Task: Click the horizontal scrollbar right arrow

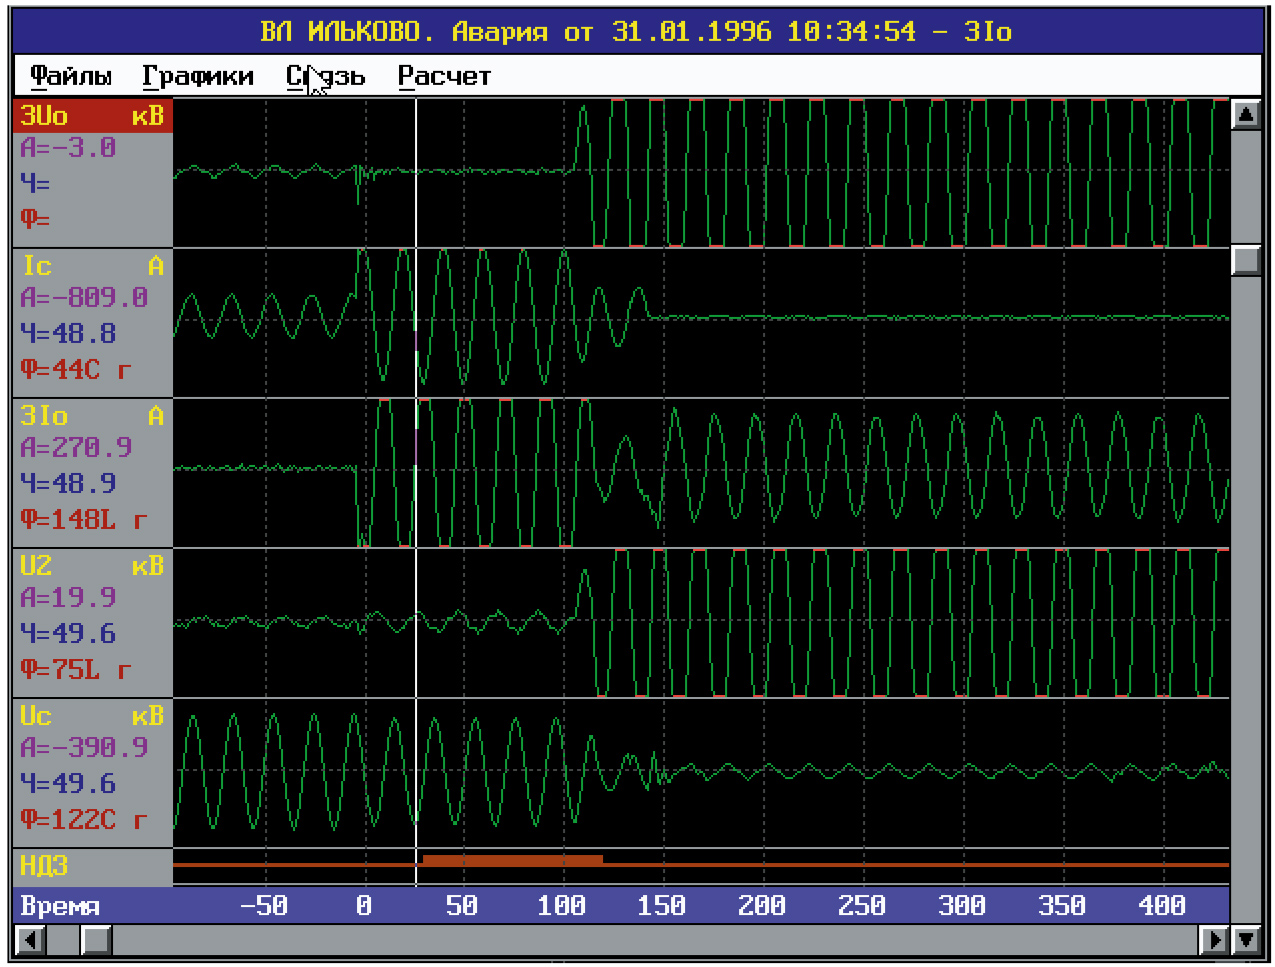Action: pyautogui.click(x=1214, y=940)
